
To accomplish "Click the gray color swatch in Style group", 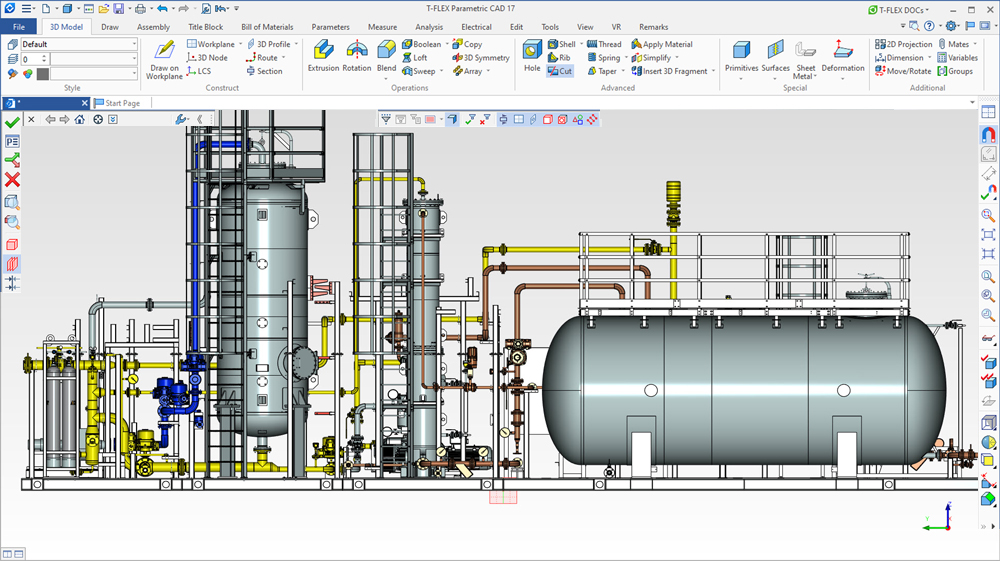I will pyautogui.click(x=41, y=73).
